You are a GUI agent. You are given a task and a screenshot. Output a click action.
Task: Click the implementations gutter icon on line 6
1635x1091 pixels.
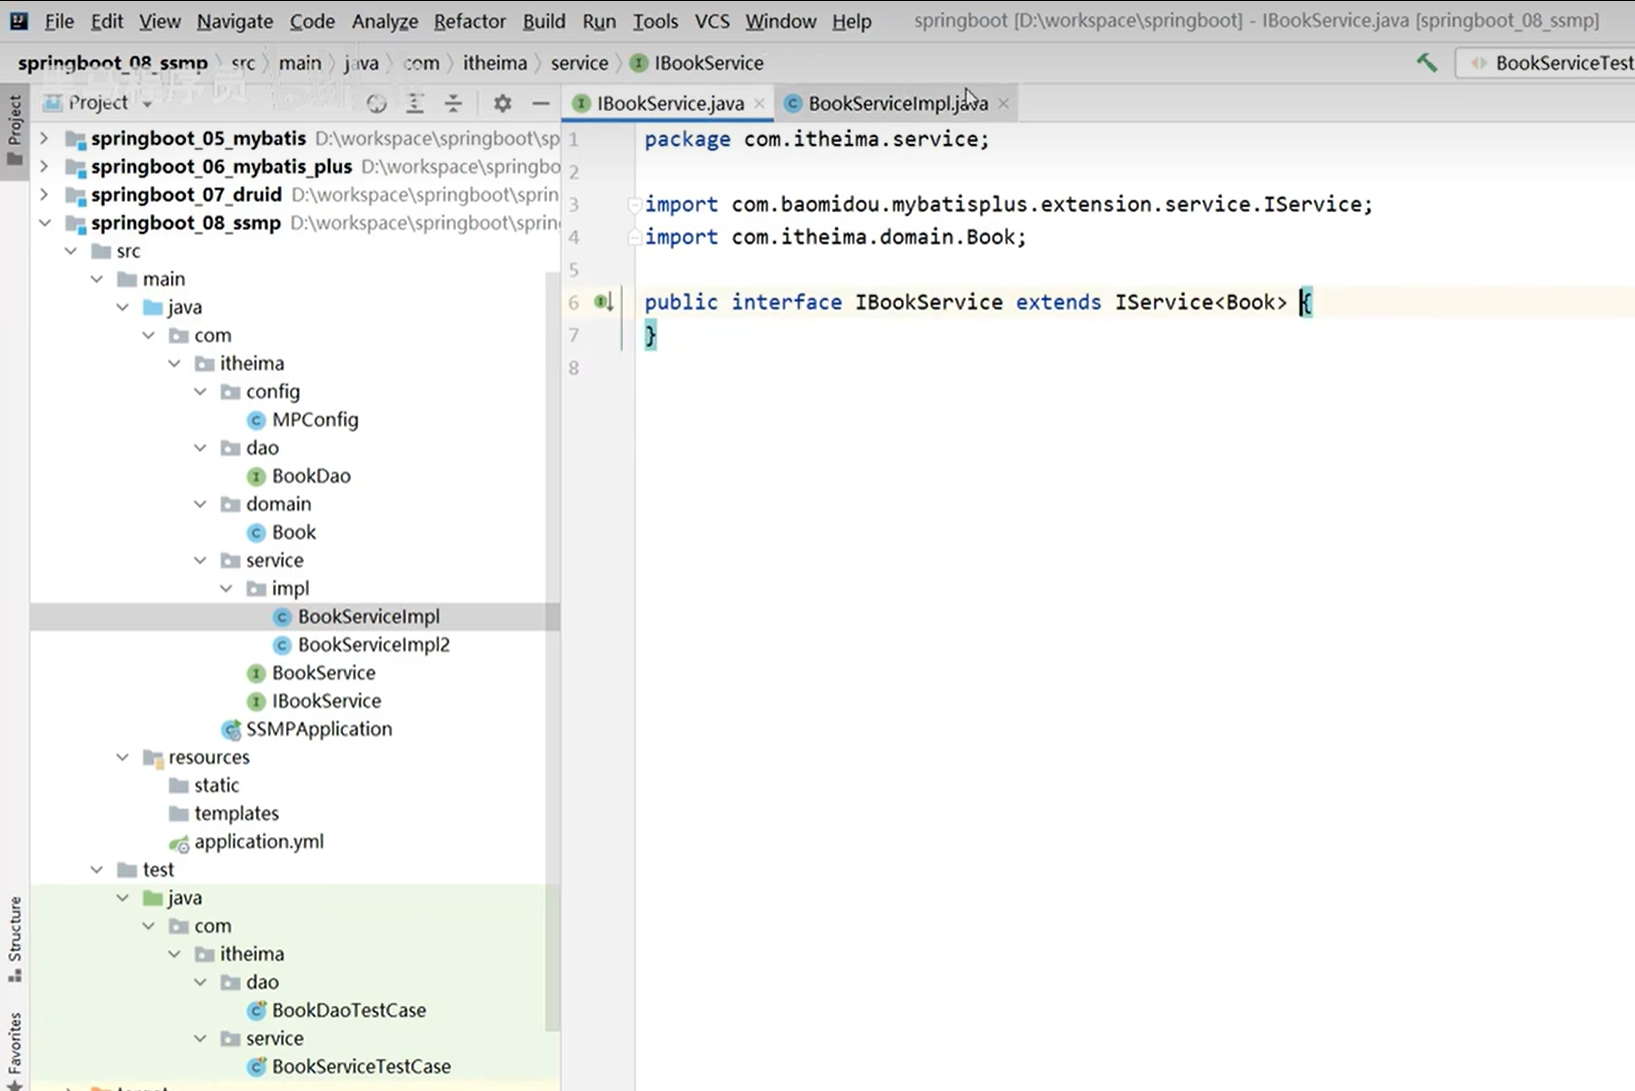[603, 302]
